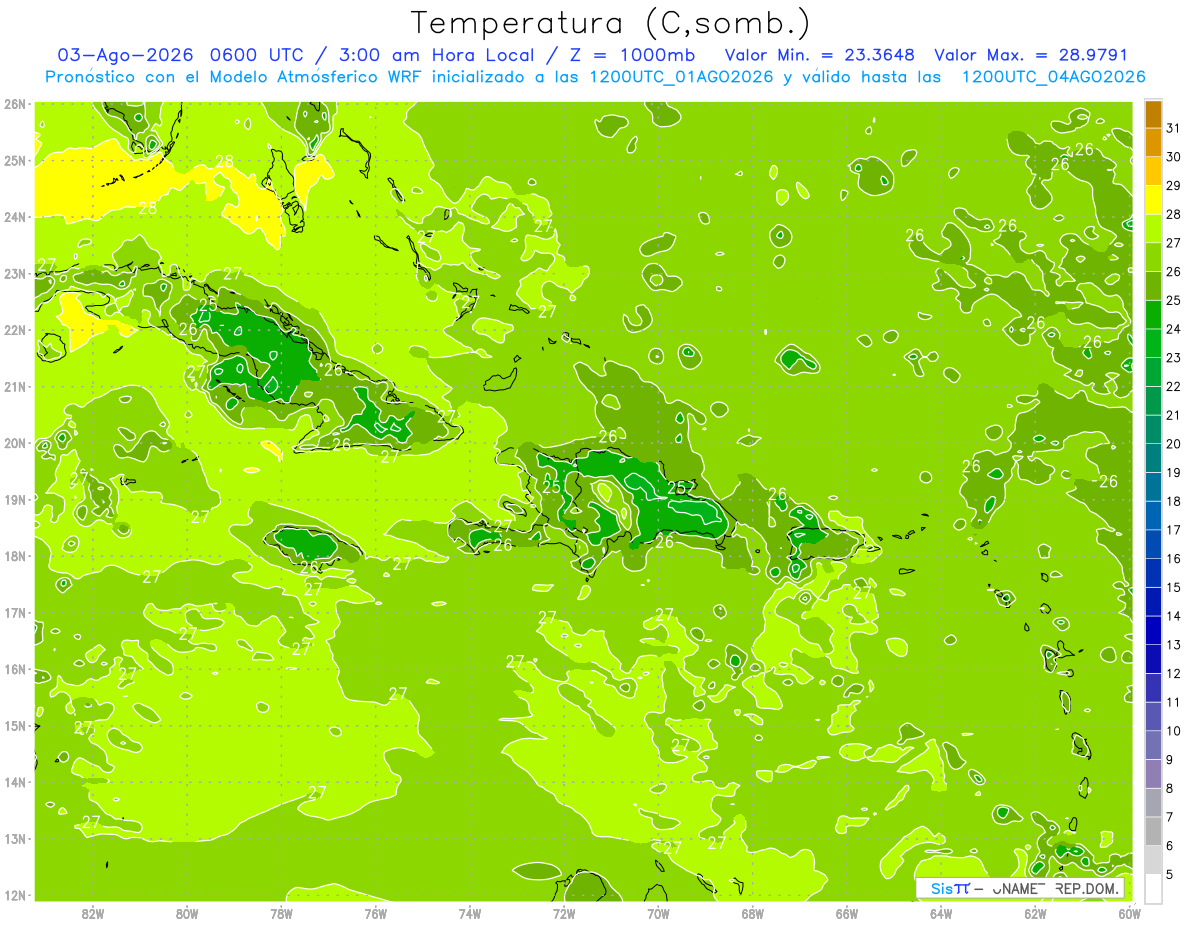
Task: Click the "Valor Min. = 23.3648" value
Action: 820,55
